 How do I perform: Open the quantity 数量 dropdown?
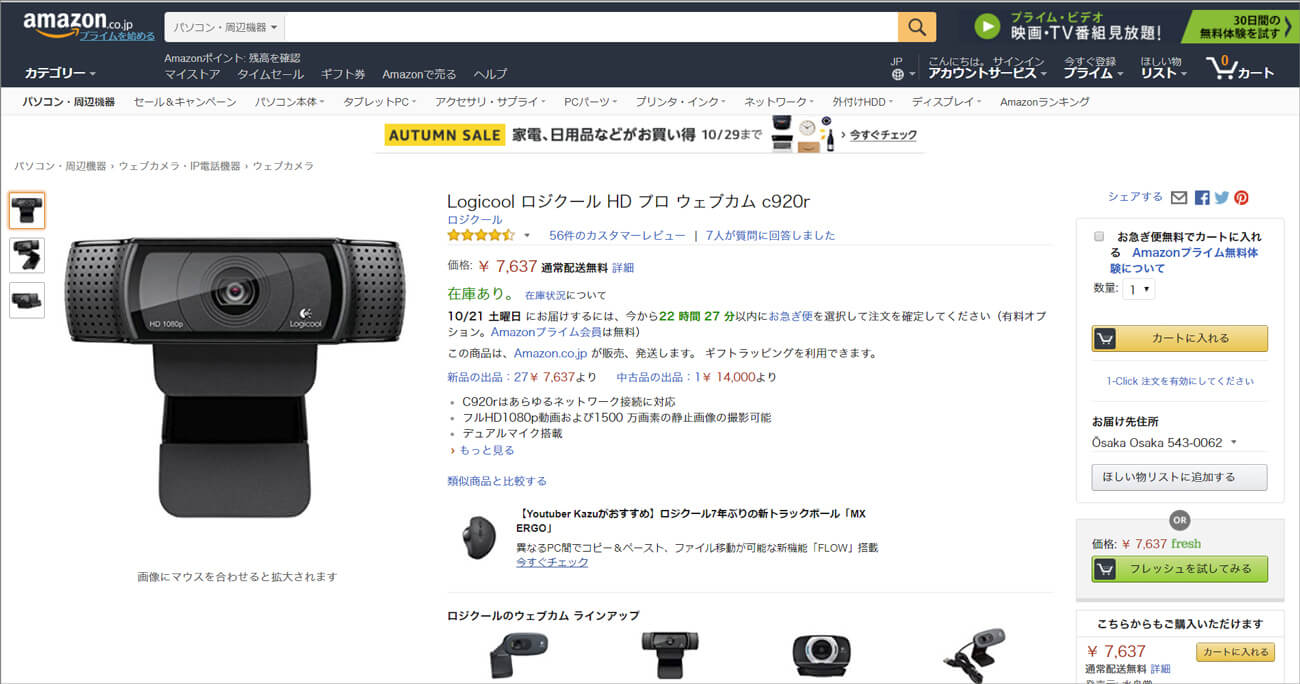pyautogui.click(x=1139, y=289)
